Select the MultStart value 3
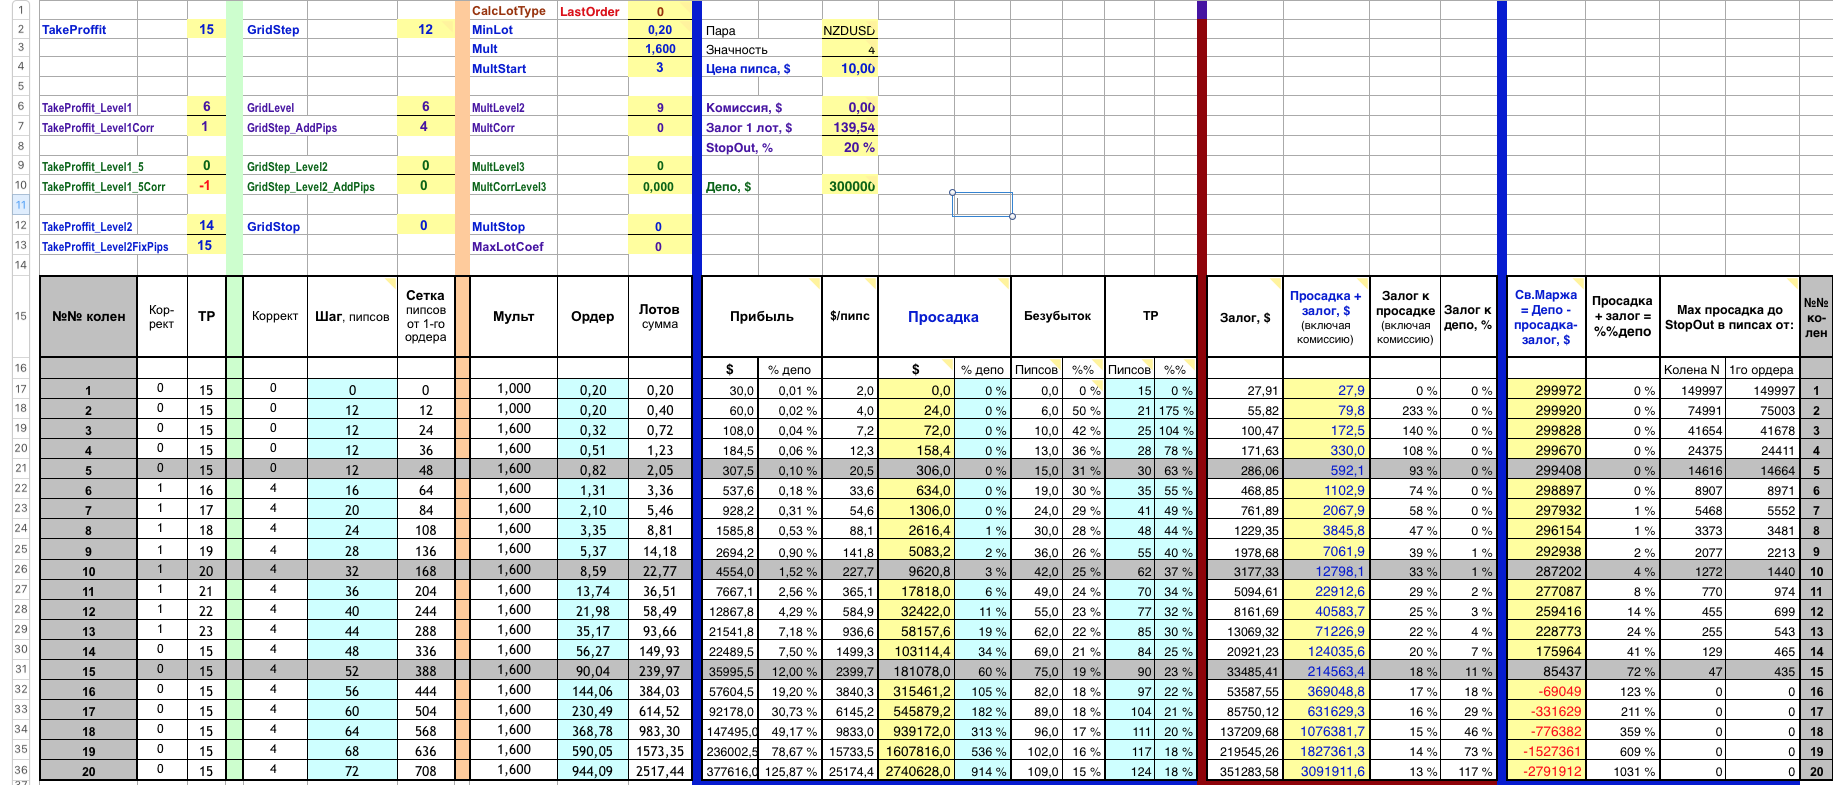 (659, 68)
